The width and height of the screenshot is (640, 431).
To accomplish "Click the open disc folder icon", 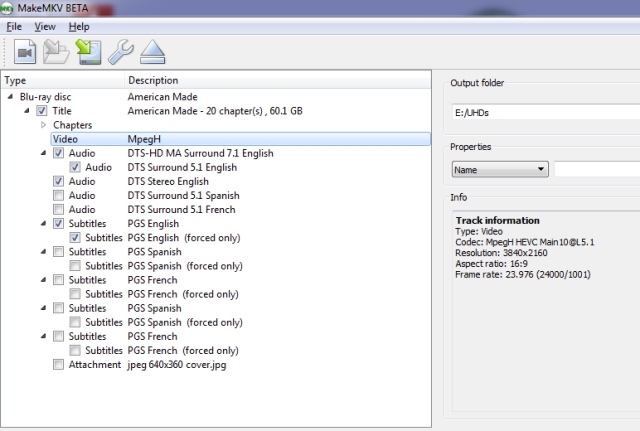I will point(56,52).
